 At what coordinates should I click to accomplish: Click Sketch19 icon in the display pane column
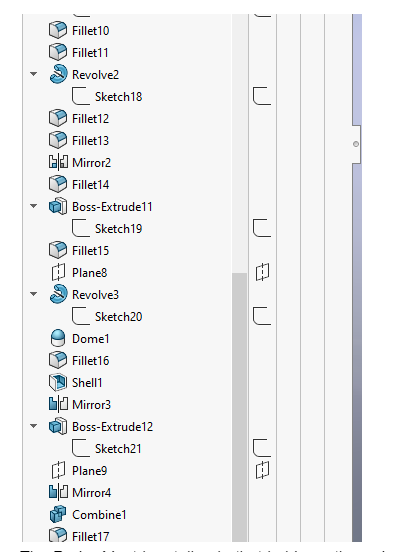point(262,228)
